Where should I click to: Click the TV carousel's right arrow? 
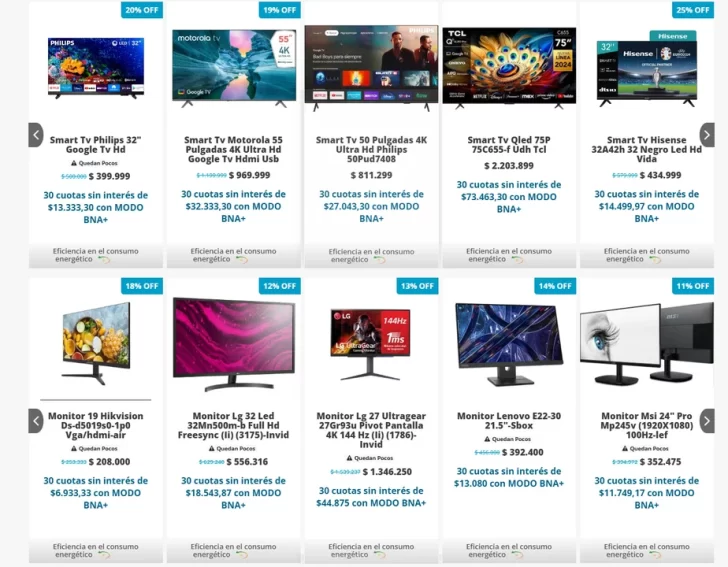tap(707, 135)
